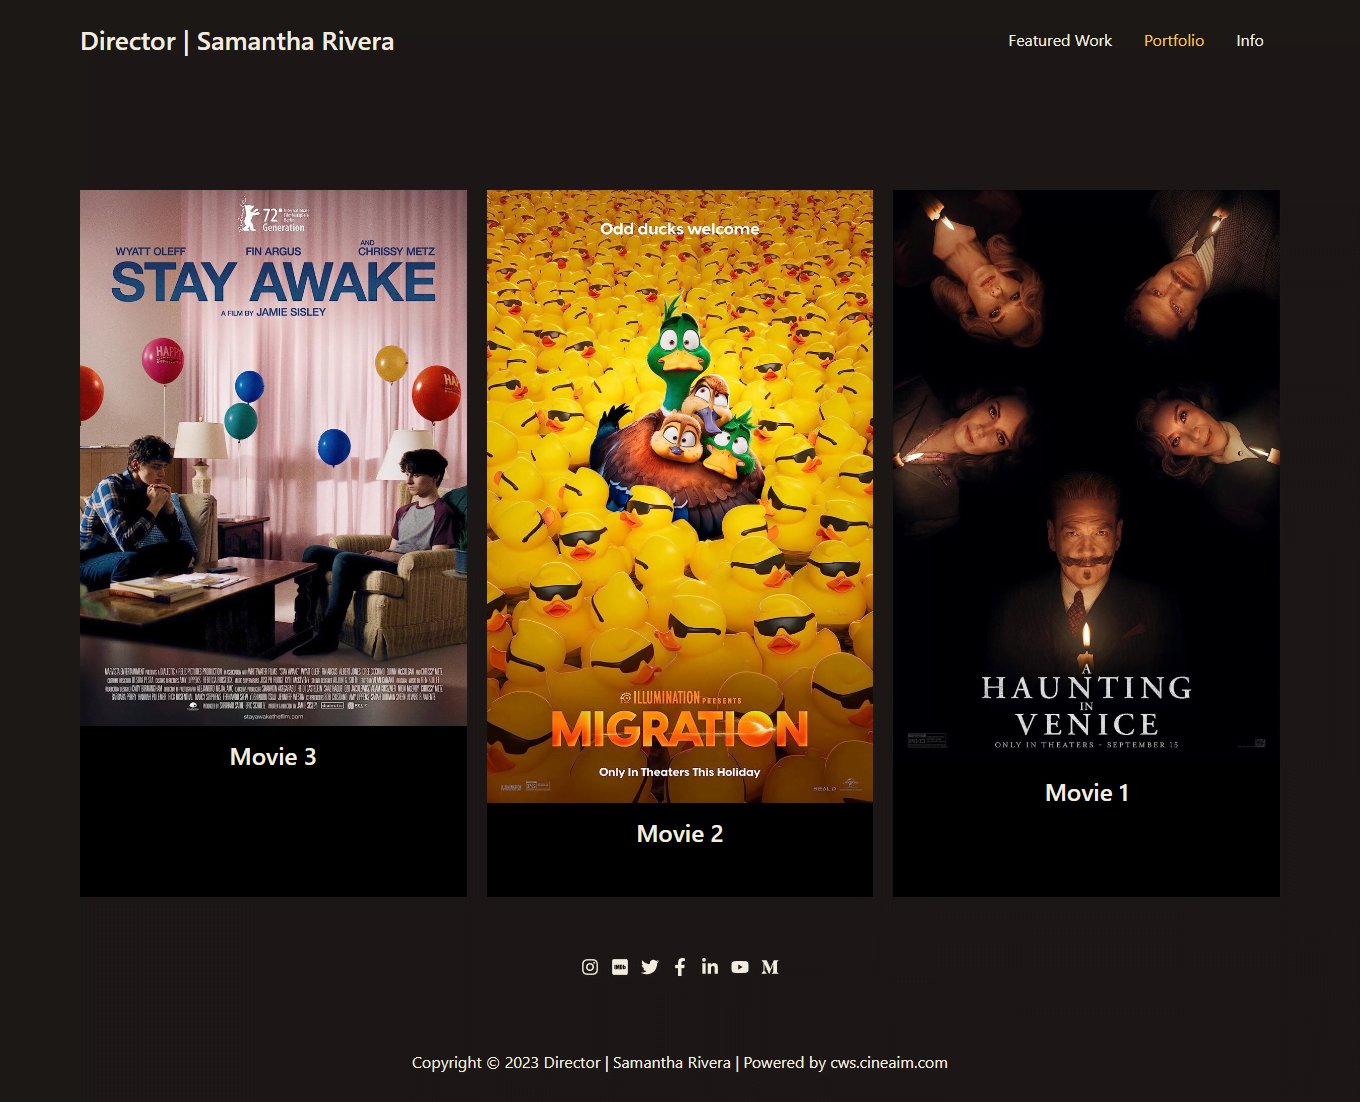Open the Movie 1 title link

click(1086, 792)
